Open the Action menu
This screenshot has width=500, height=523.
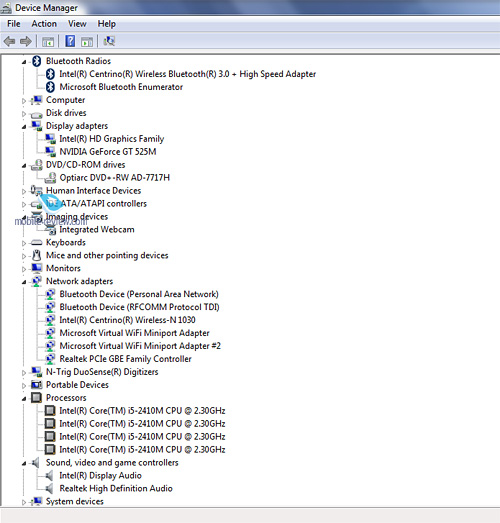click(x=44, y=24)
